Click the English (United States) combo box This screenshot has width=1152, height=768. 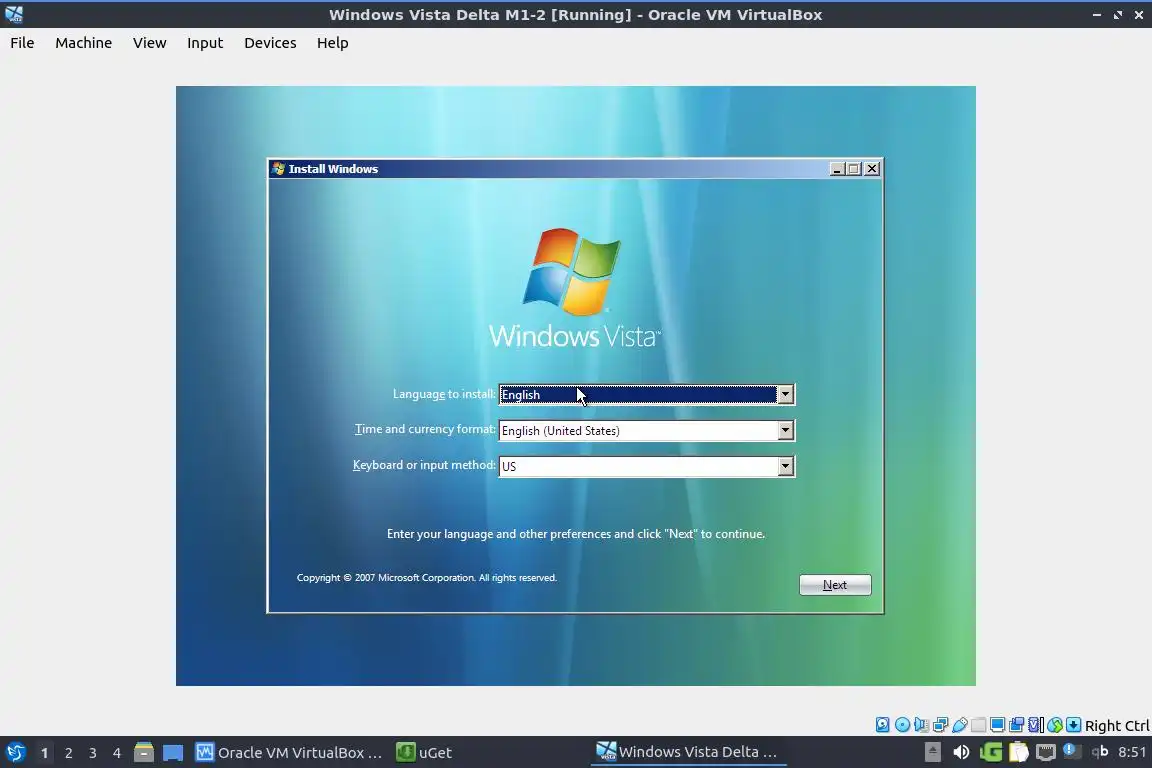(x=647, y=430)
